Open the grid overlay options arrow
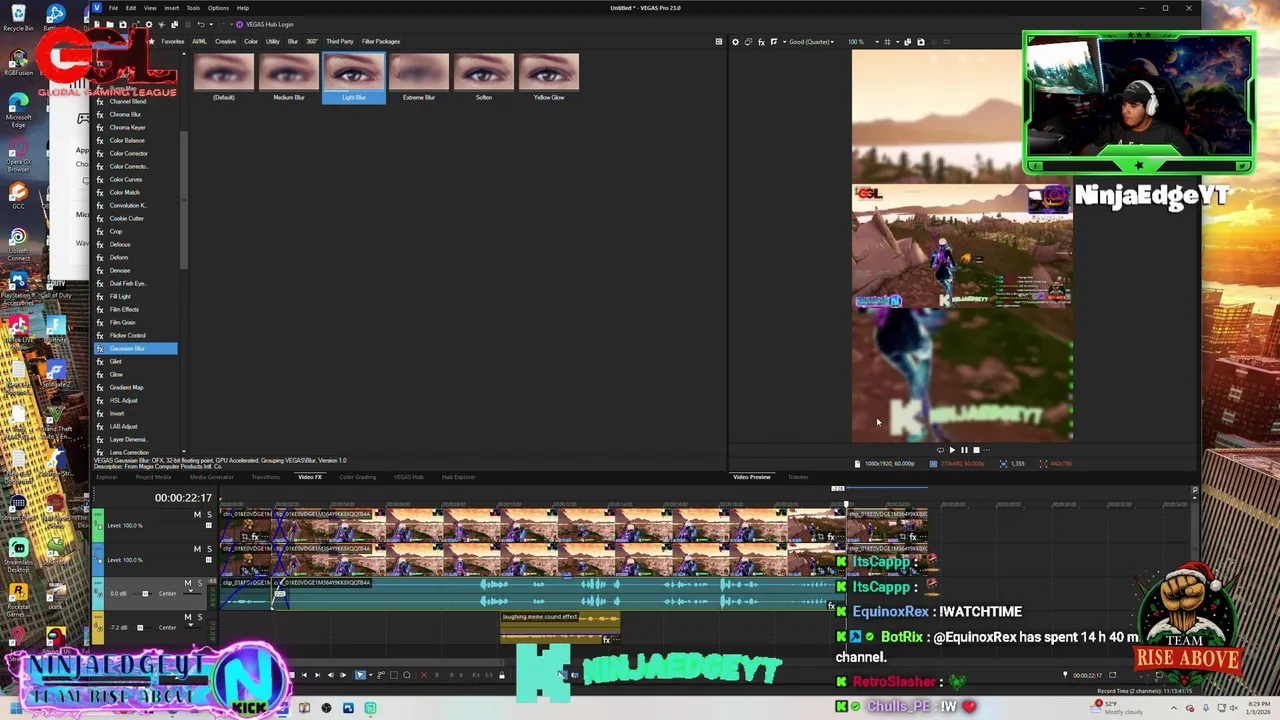Screen dimensions: 1280x720 [898, 42]
